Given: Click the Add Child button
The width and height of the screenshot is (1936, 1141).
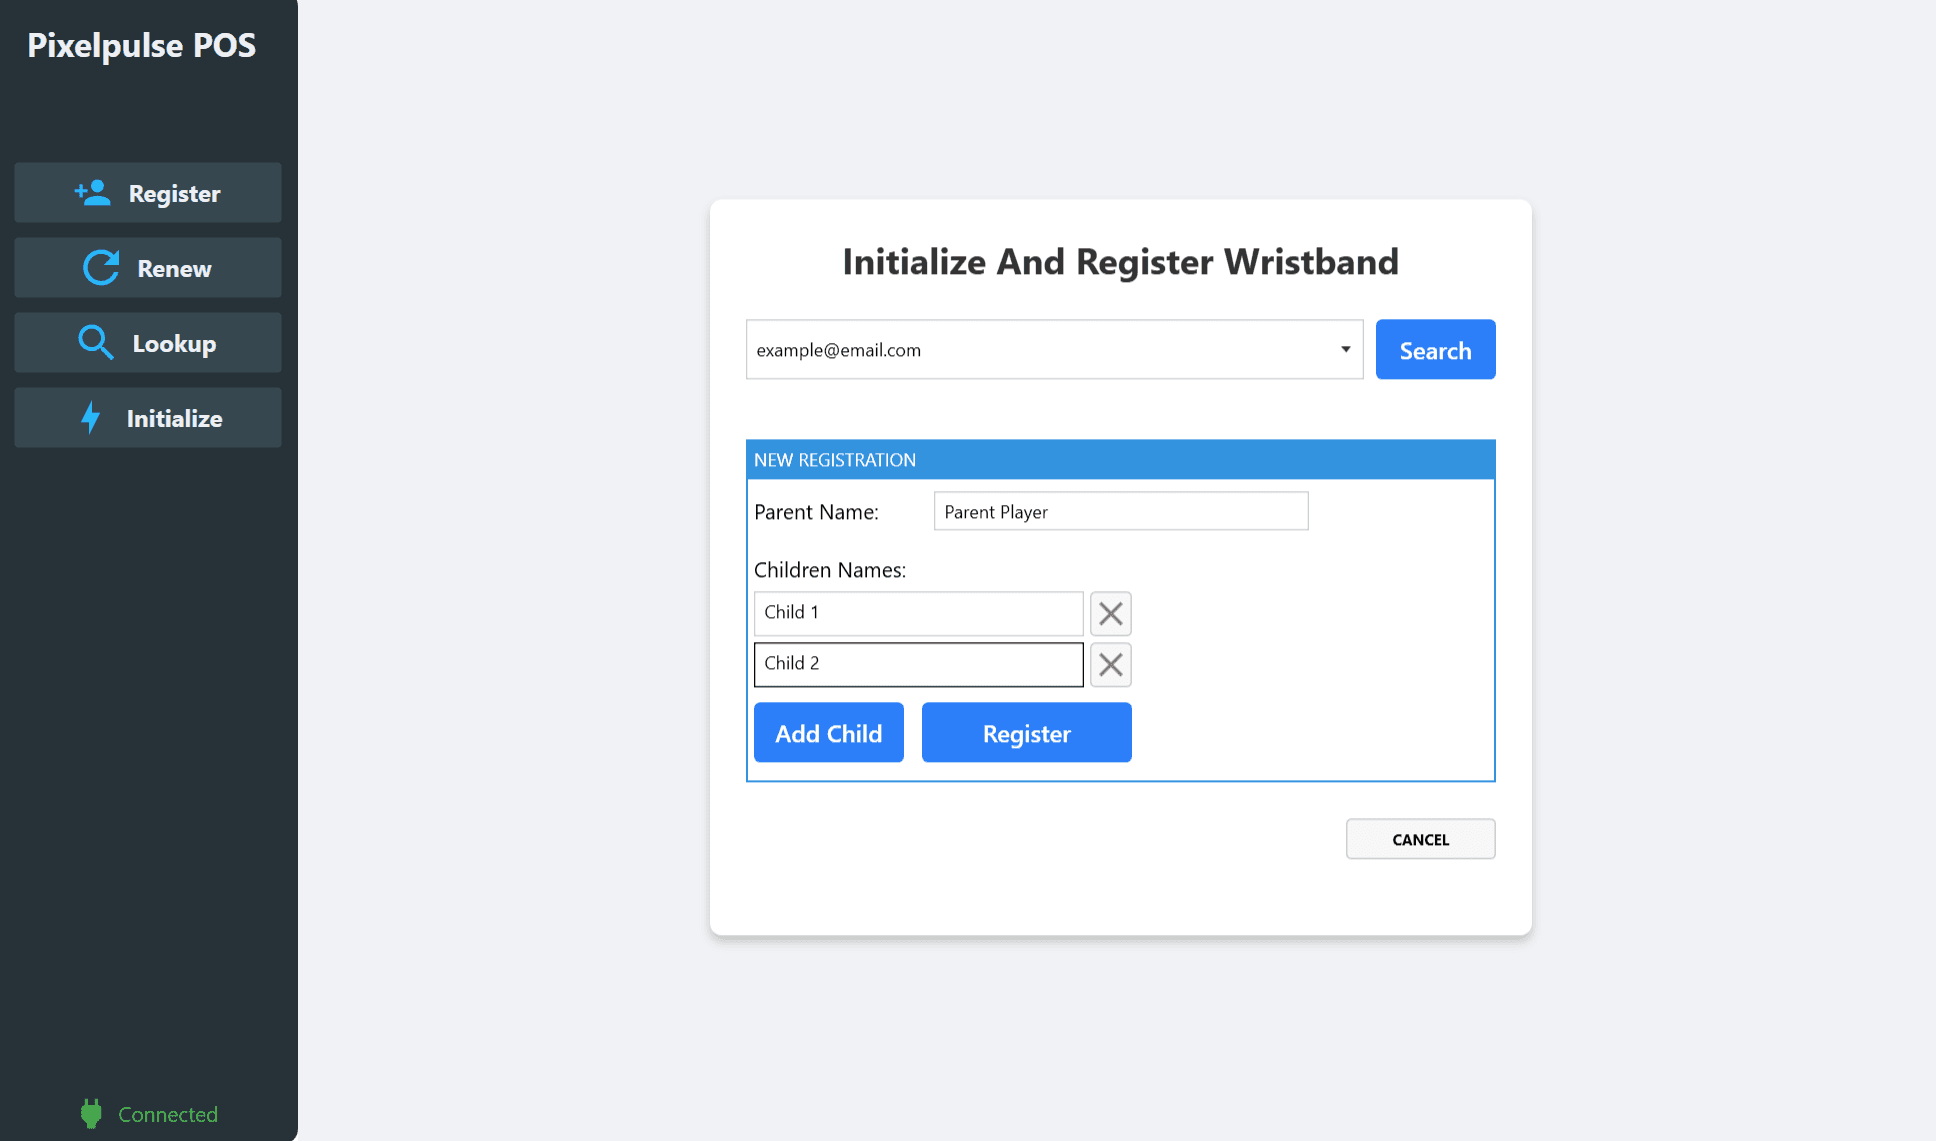Looking at the screenshot, I should [x=828, y=732].
